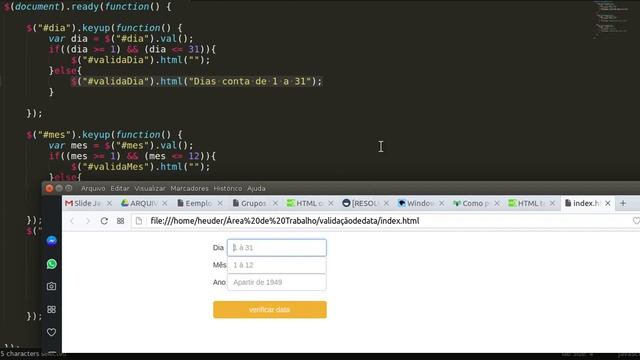Open the Editar menu
The width and height of the screenshot is (640, 360).
(x=120, y=189)
